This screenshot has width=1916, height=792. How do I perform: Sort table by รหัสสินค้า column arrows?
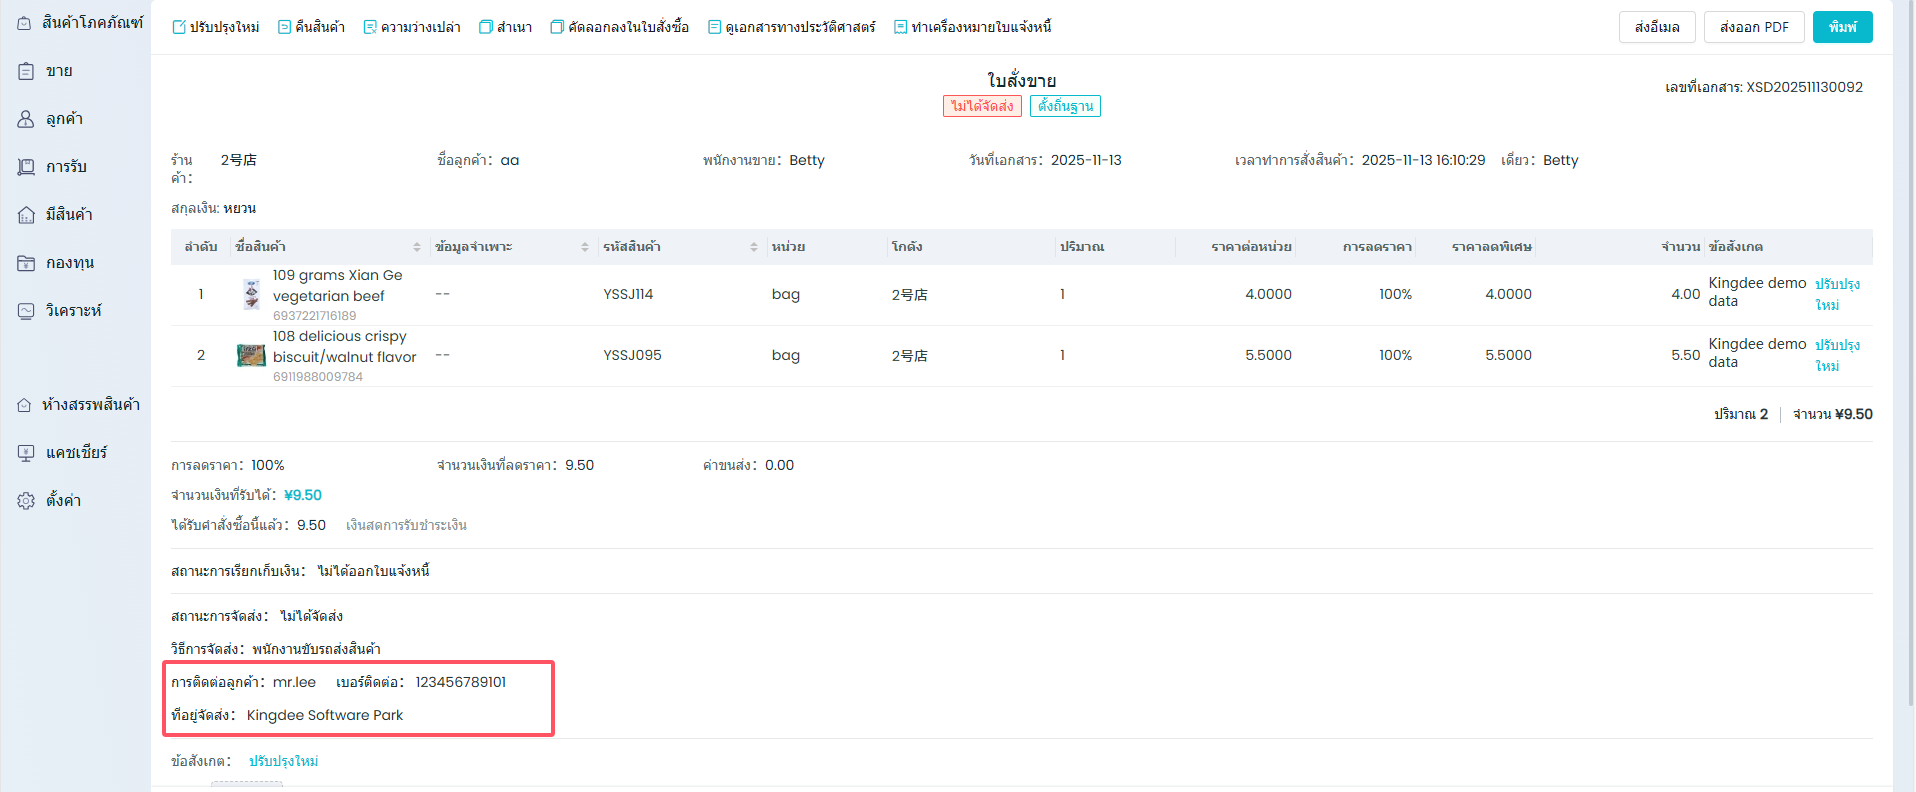point(754,247)
